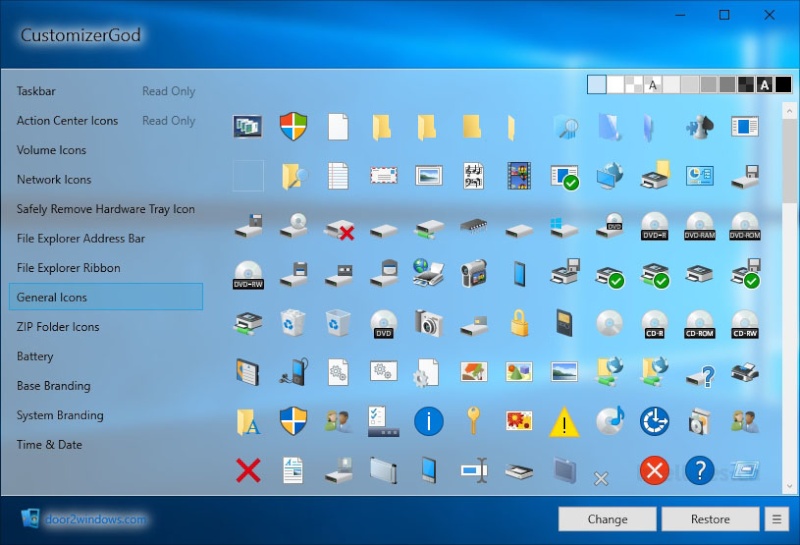Open the ZIP Folder Icons category
Screen dimensions: 800x545
click(x=58, y=327)
